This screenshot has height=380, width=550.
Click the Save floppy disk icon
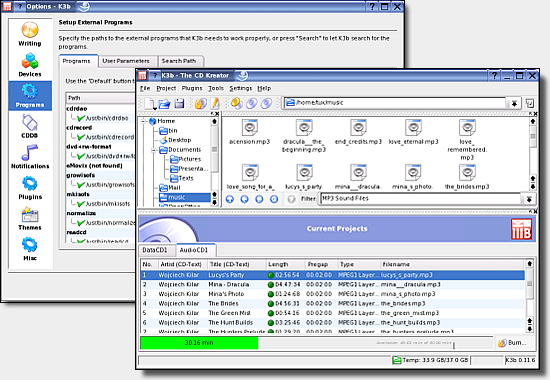pos(179,103)
